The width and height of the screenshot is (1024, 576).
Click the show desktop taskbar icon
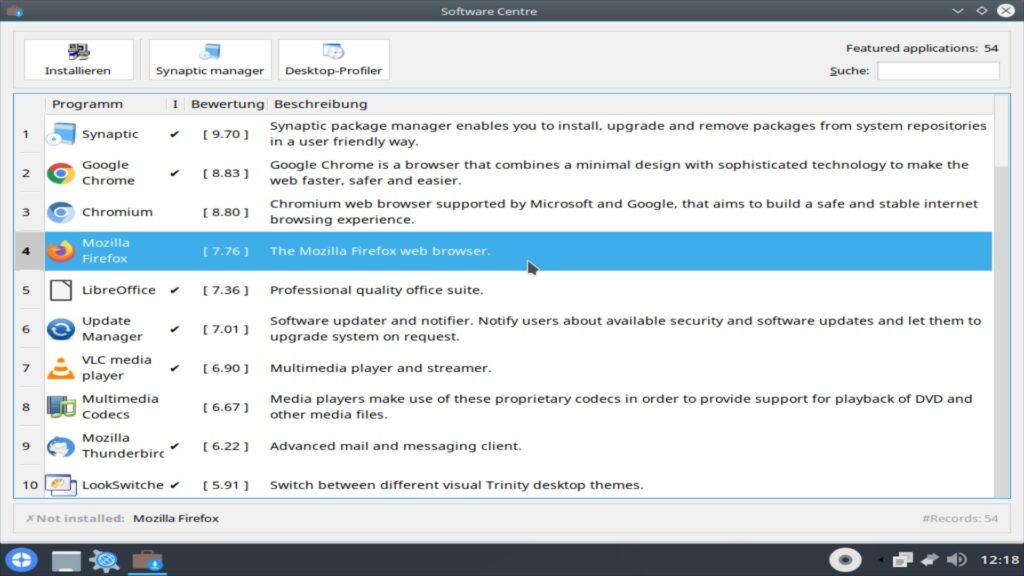point(66,560)
